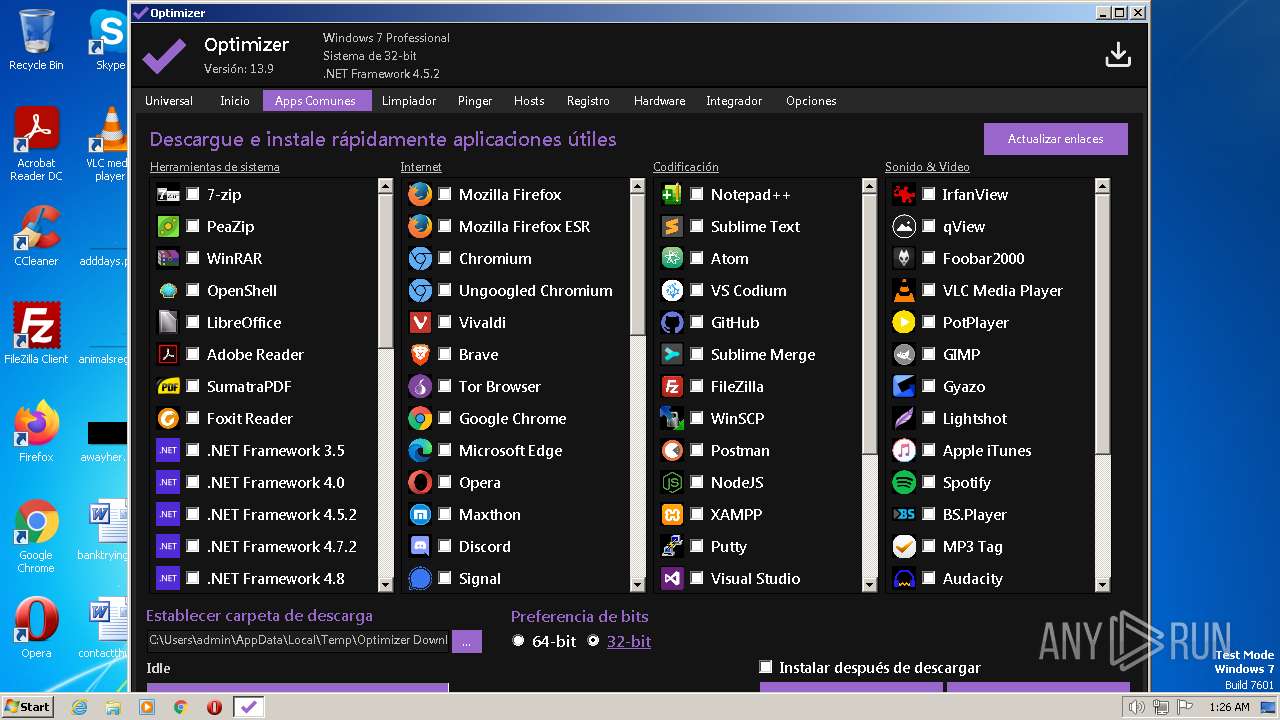This screenshot has height=720, width=1280.
Task: Click scroll down arrow of Sonido & Video list
Action: tap(1102, 585)
